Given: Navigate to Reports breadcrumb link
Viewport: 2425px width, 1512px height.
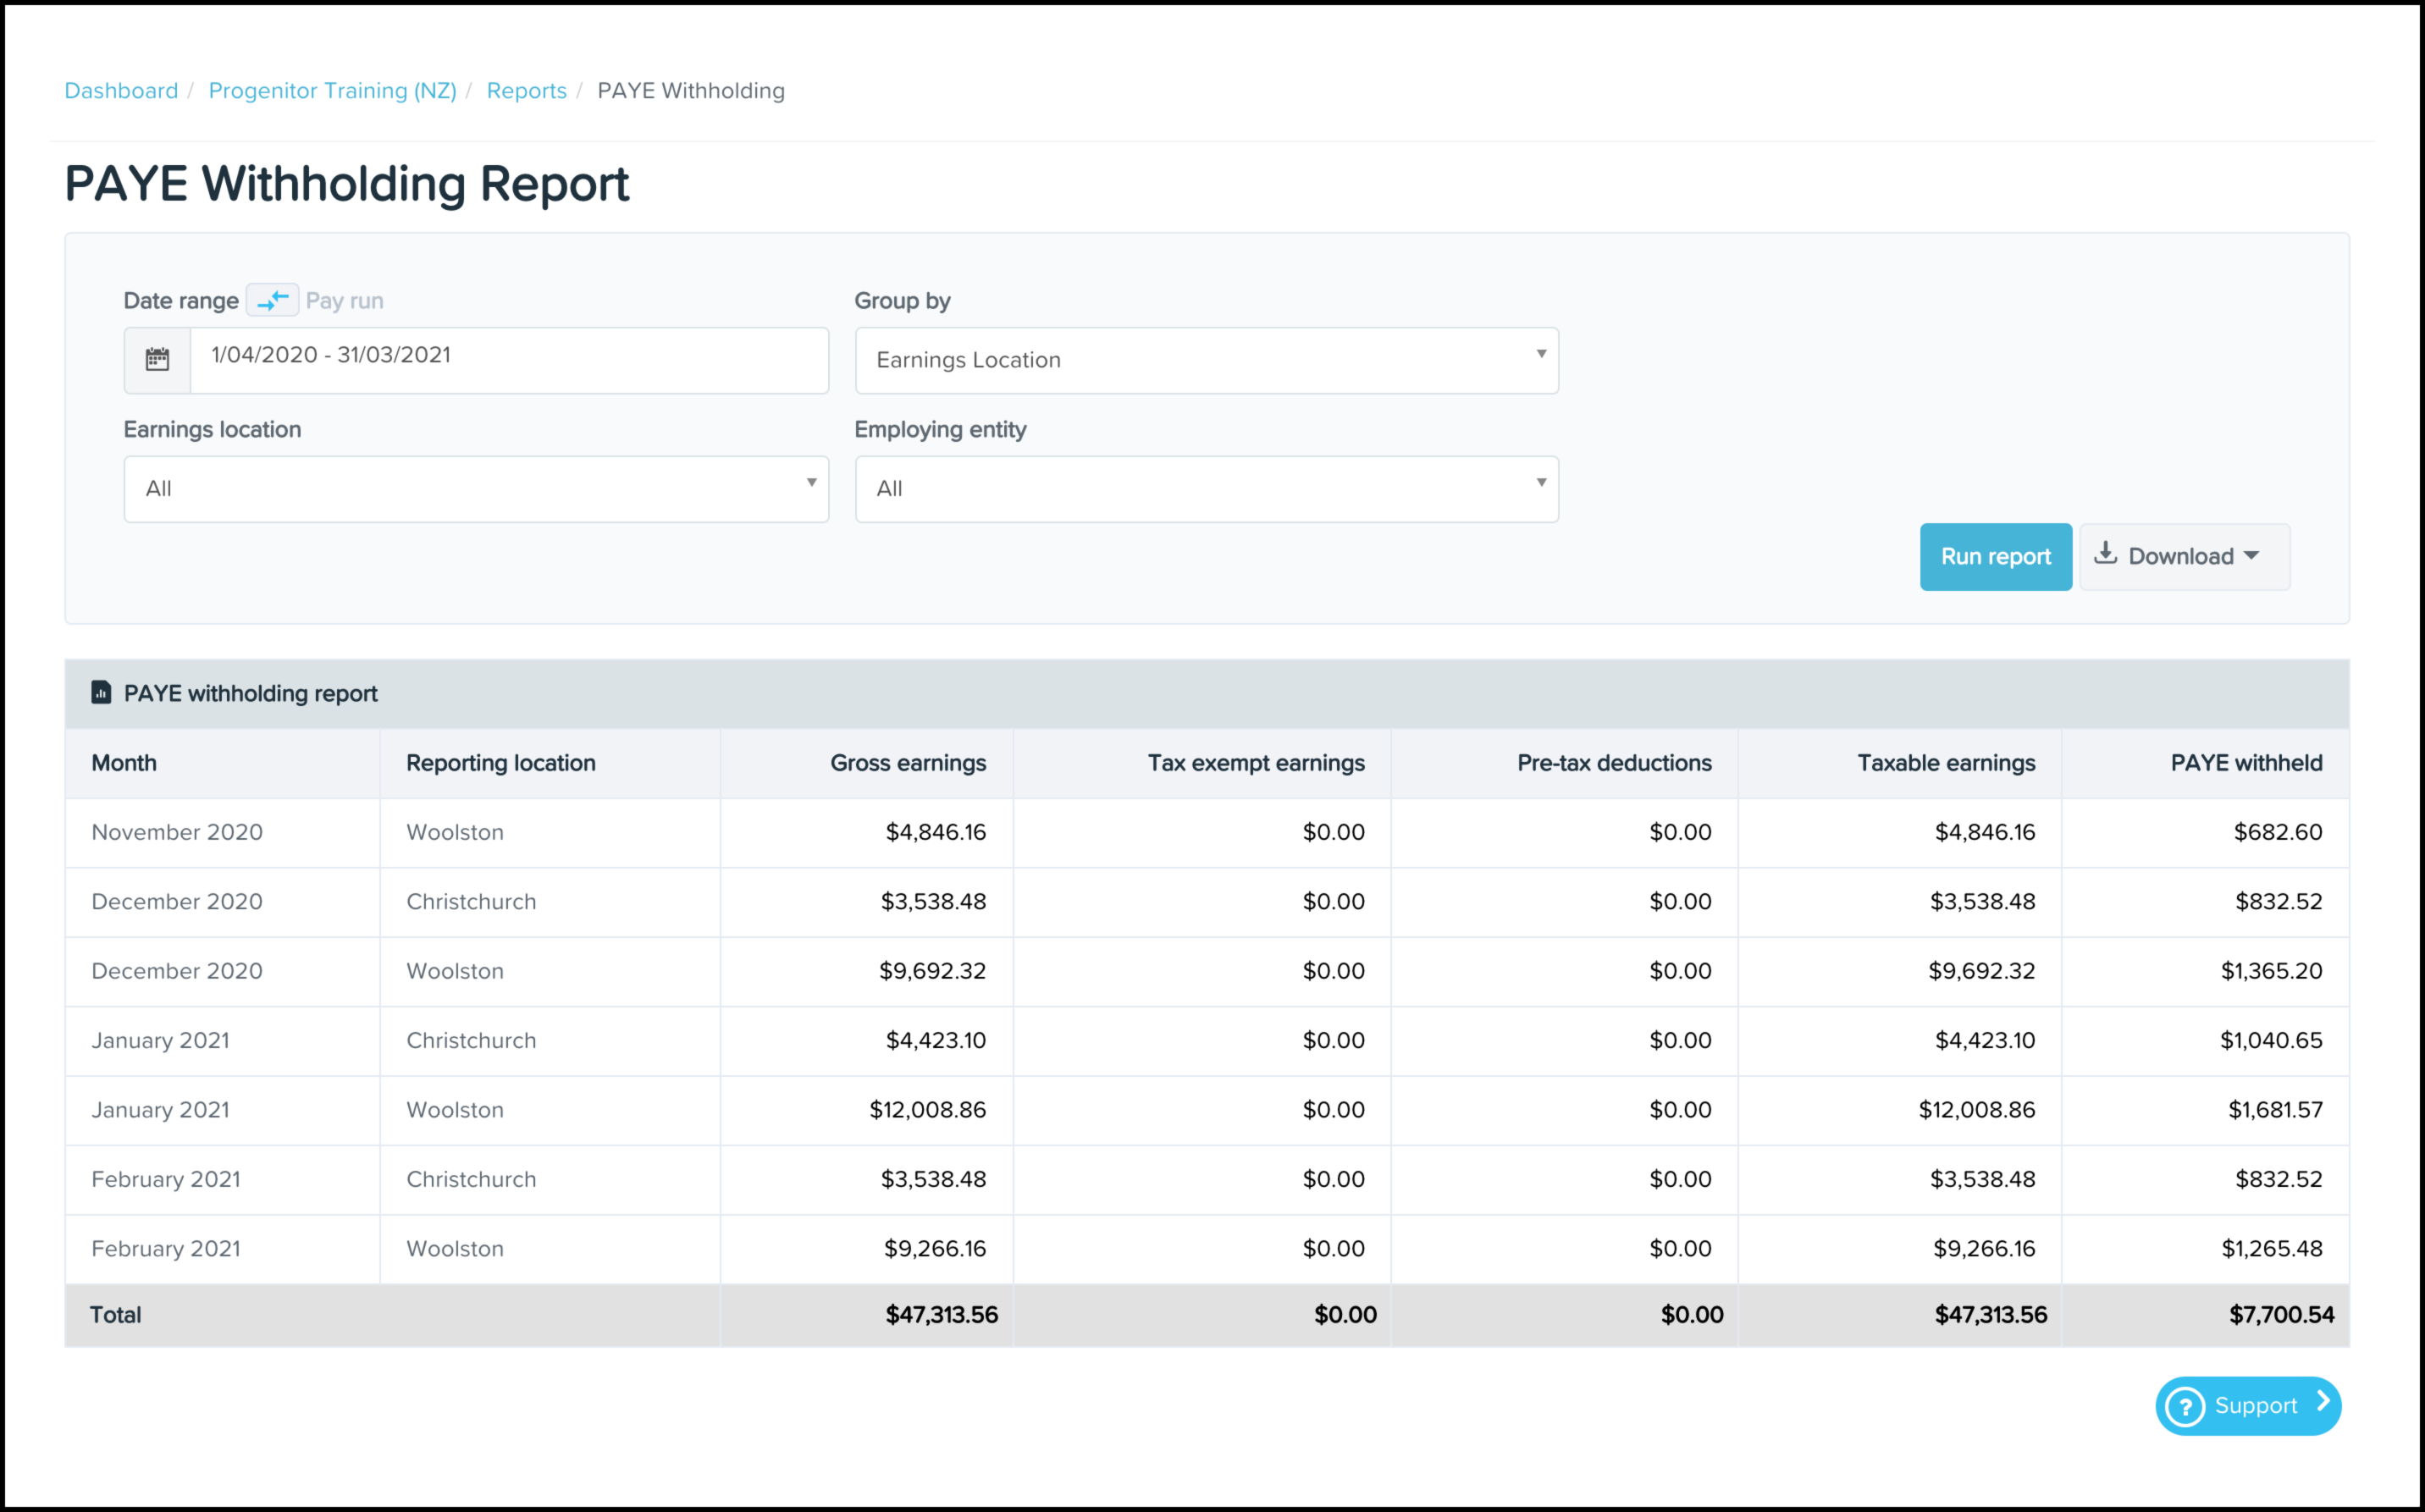Looking at the screenshot, I should pyautogui.click(x=526, y=91).
